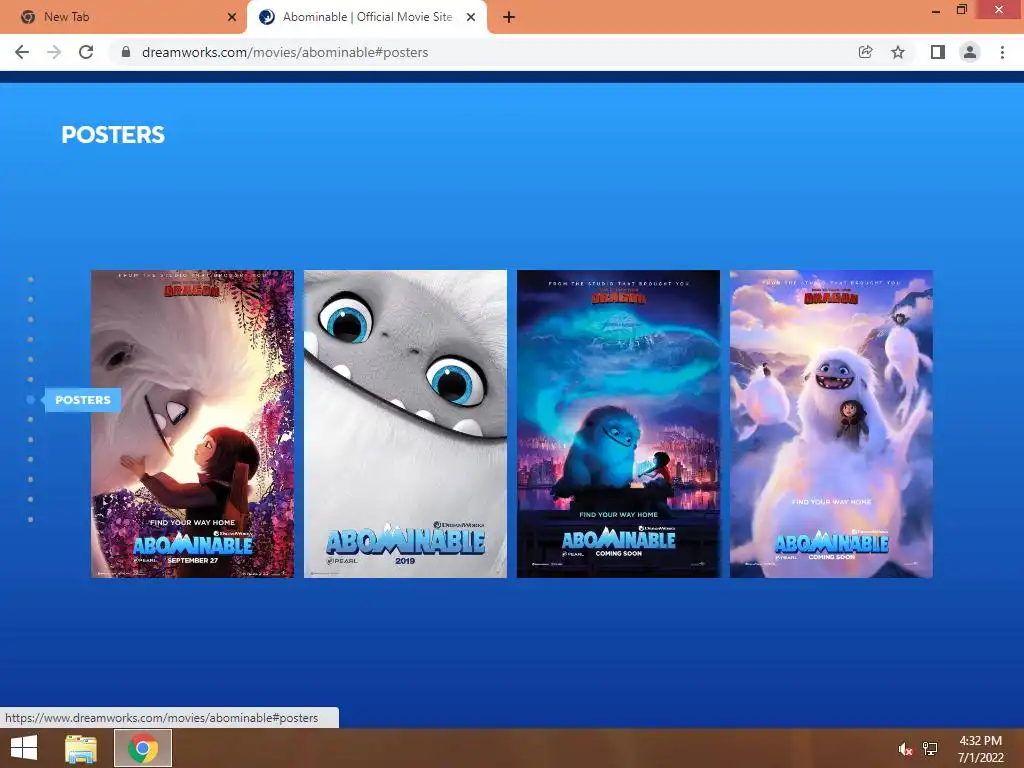Image resolution: width=1024 pixels, height=768 pixels.
Task: Open the 2019 close-up yeti face poster
Action: click(406, 424)
